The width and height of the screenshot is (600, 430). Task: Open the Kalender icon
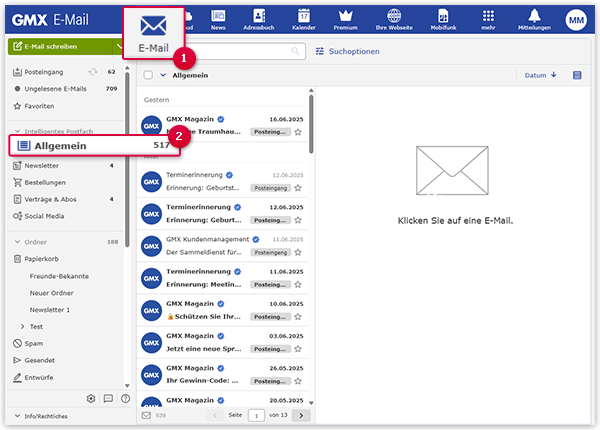[x=304, y=20]
